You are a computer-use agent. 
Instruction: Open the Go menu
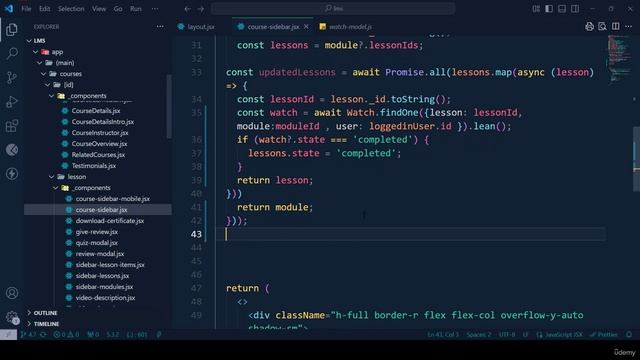tap(118, 9)
